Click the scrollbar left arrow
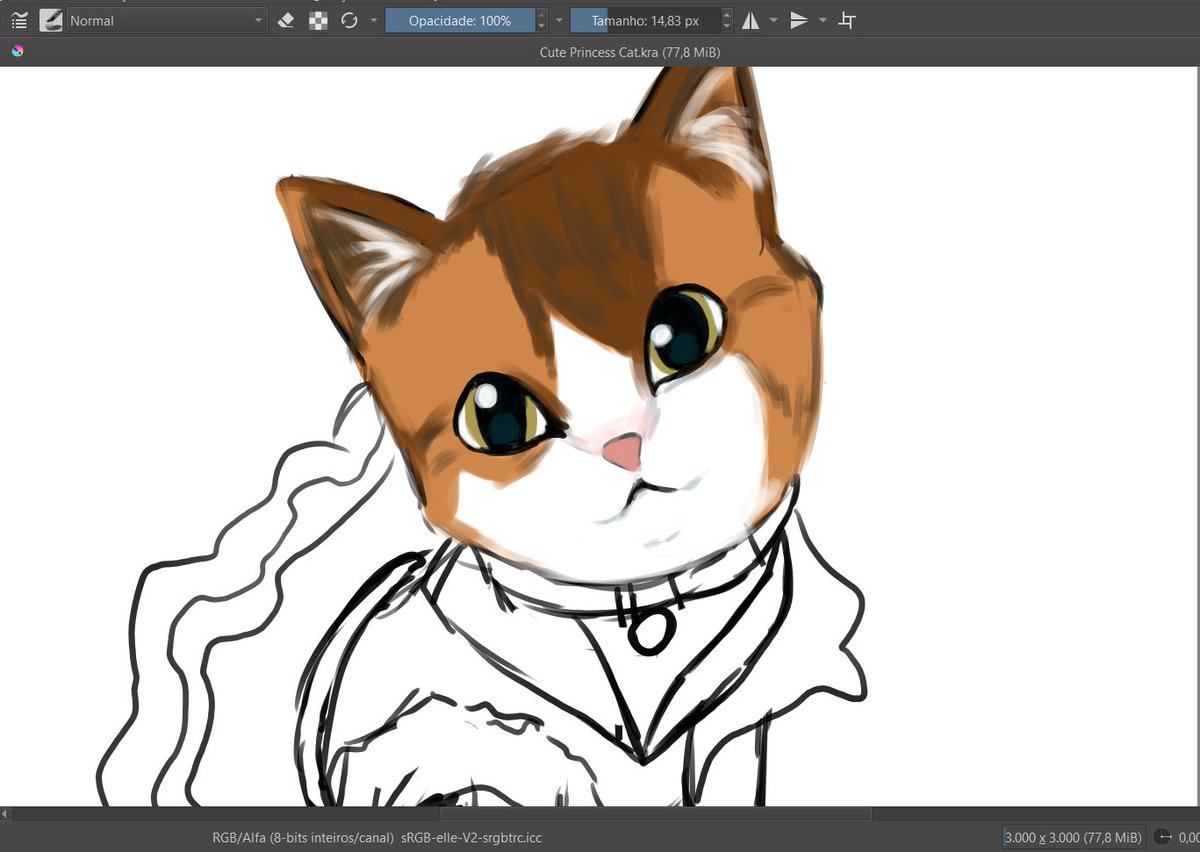The height and width of the screenshot is (852, 1200). coord(5,814)
